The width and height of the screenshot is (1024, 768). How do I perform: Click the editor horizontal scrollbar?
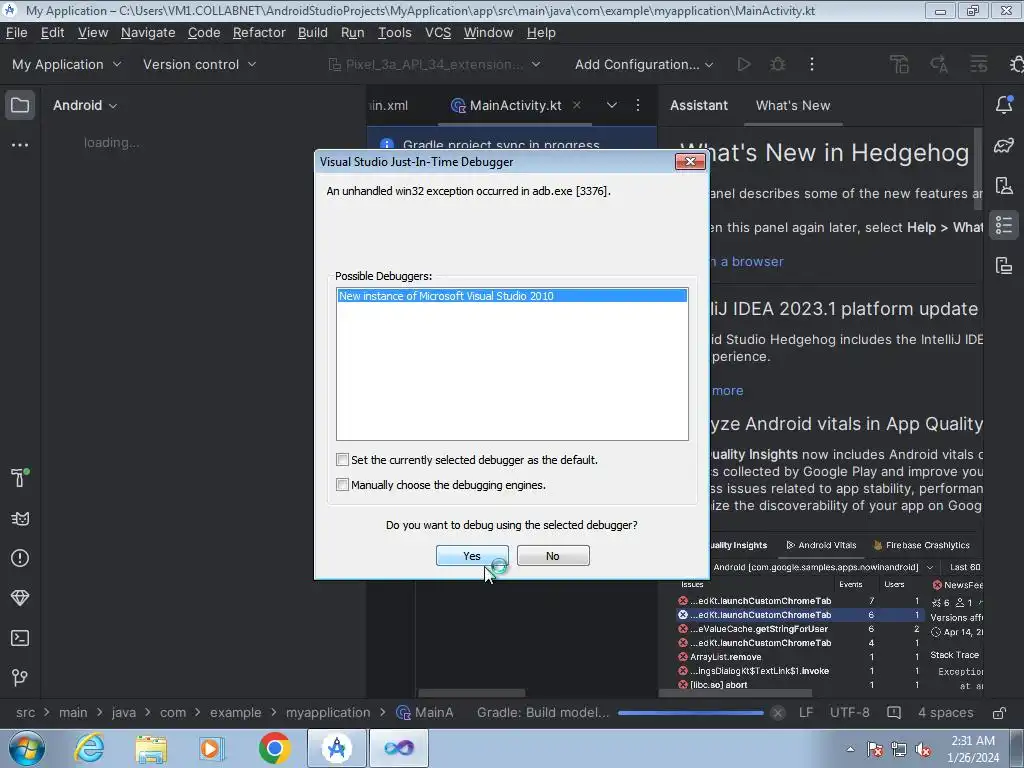click(471, 693)
